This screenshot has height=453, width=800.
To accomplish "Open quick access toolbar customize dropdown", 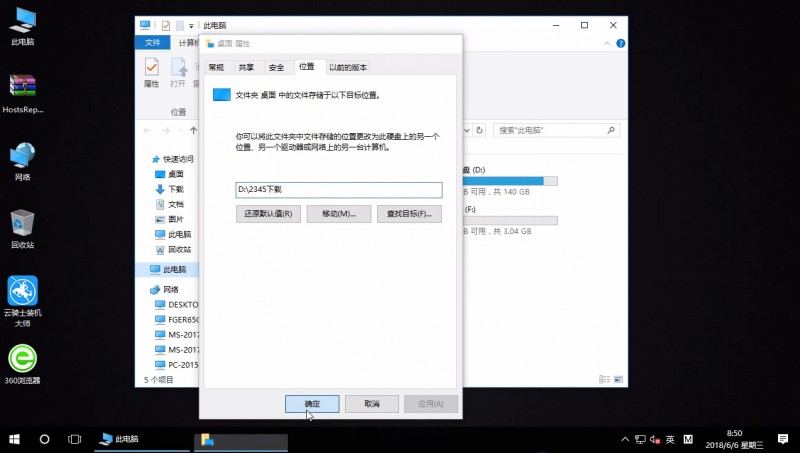I will [191, 26].
